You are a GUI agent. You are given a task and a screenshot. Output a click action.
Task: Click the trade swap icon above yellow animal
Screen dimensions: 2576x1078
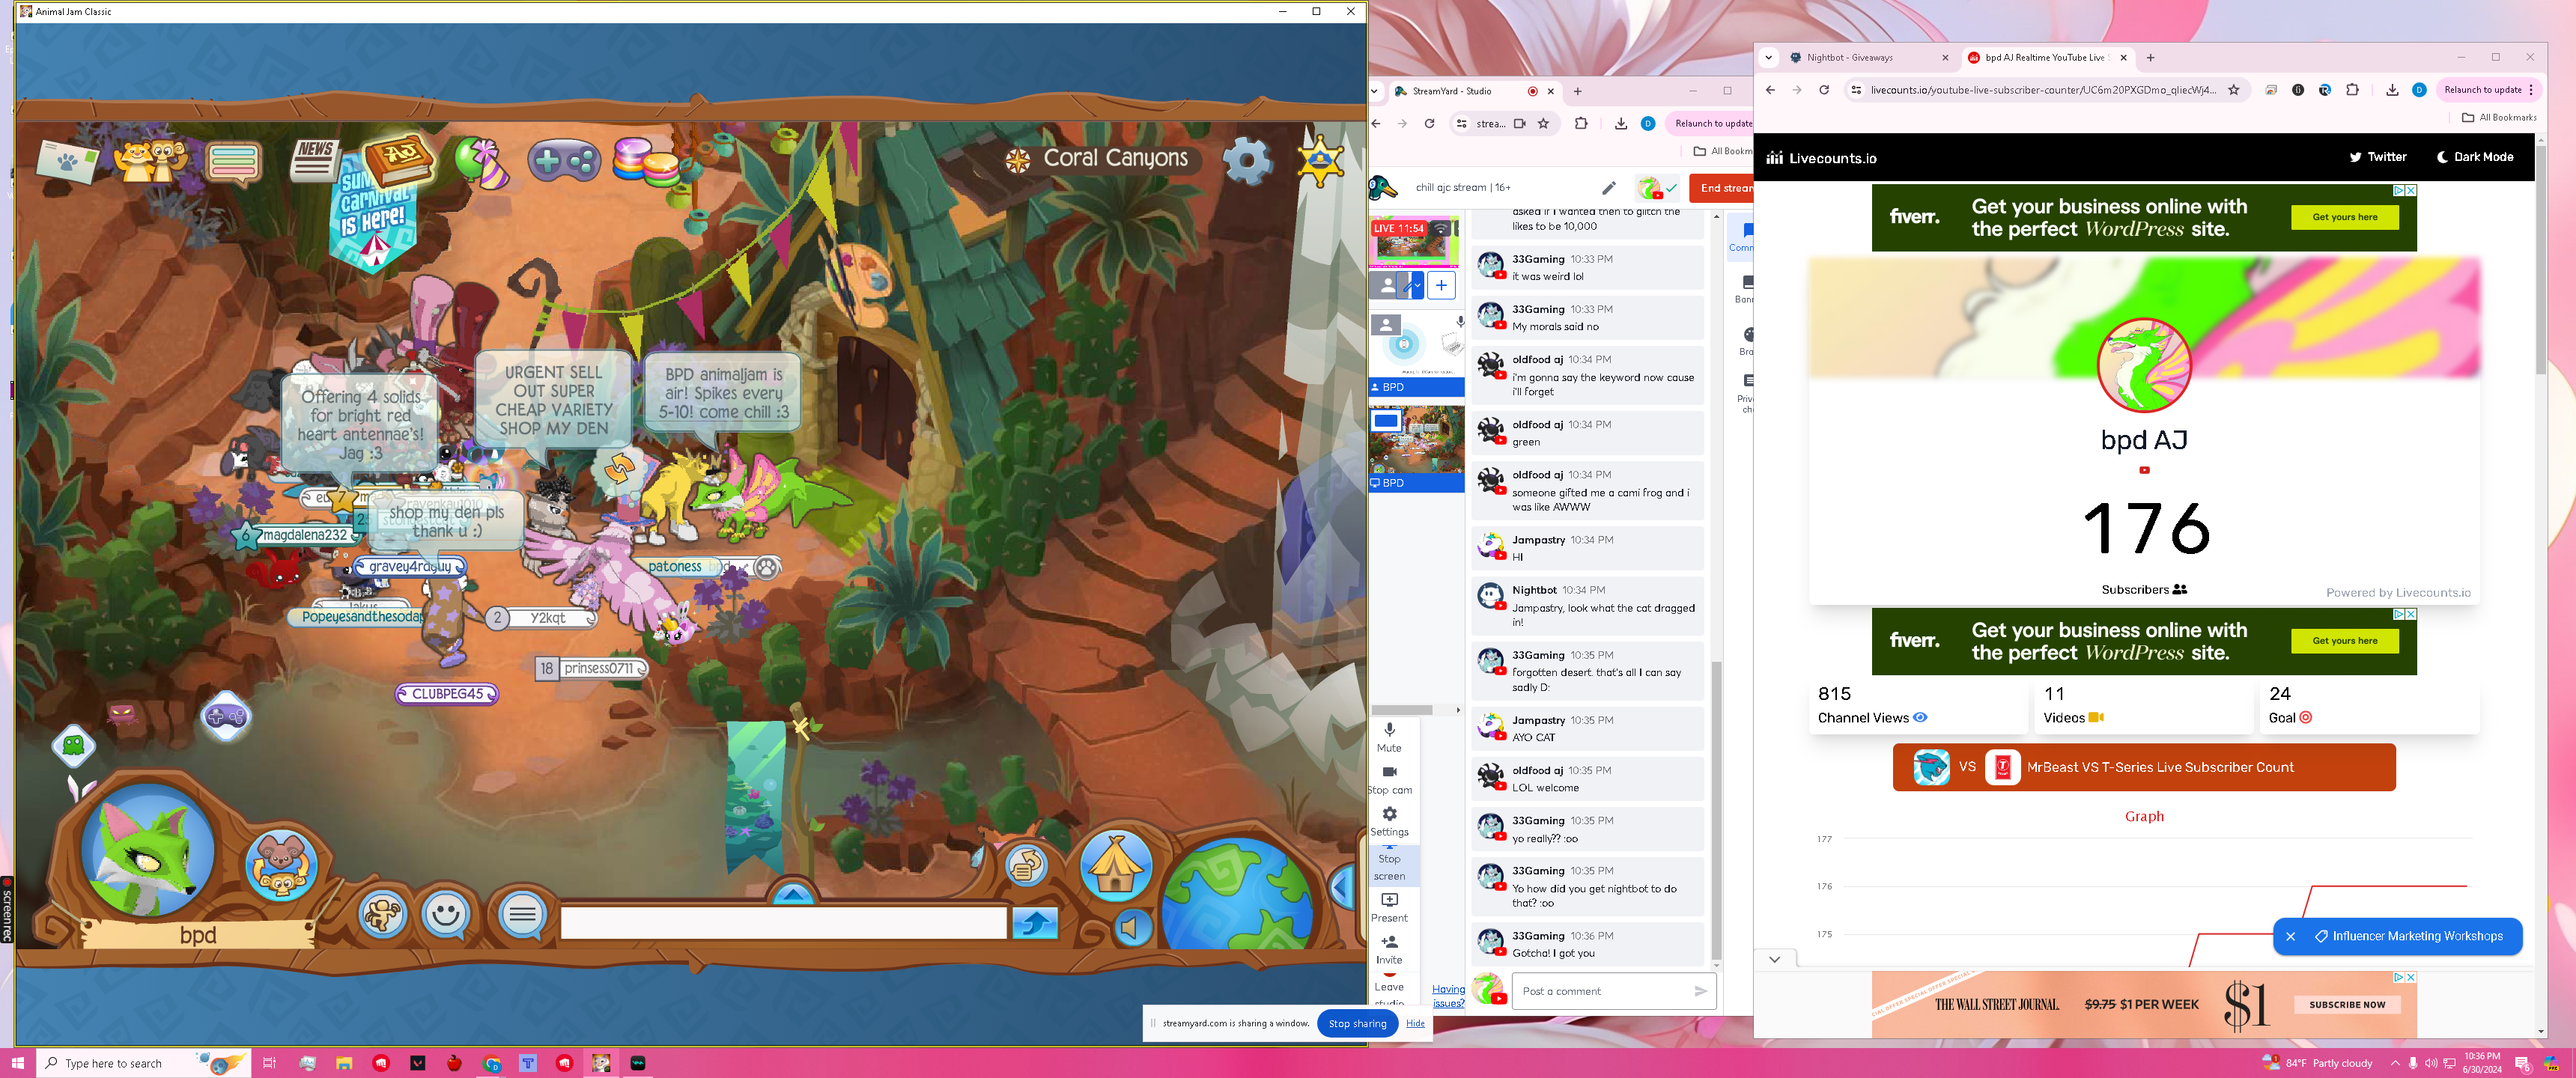pos(619,468)
